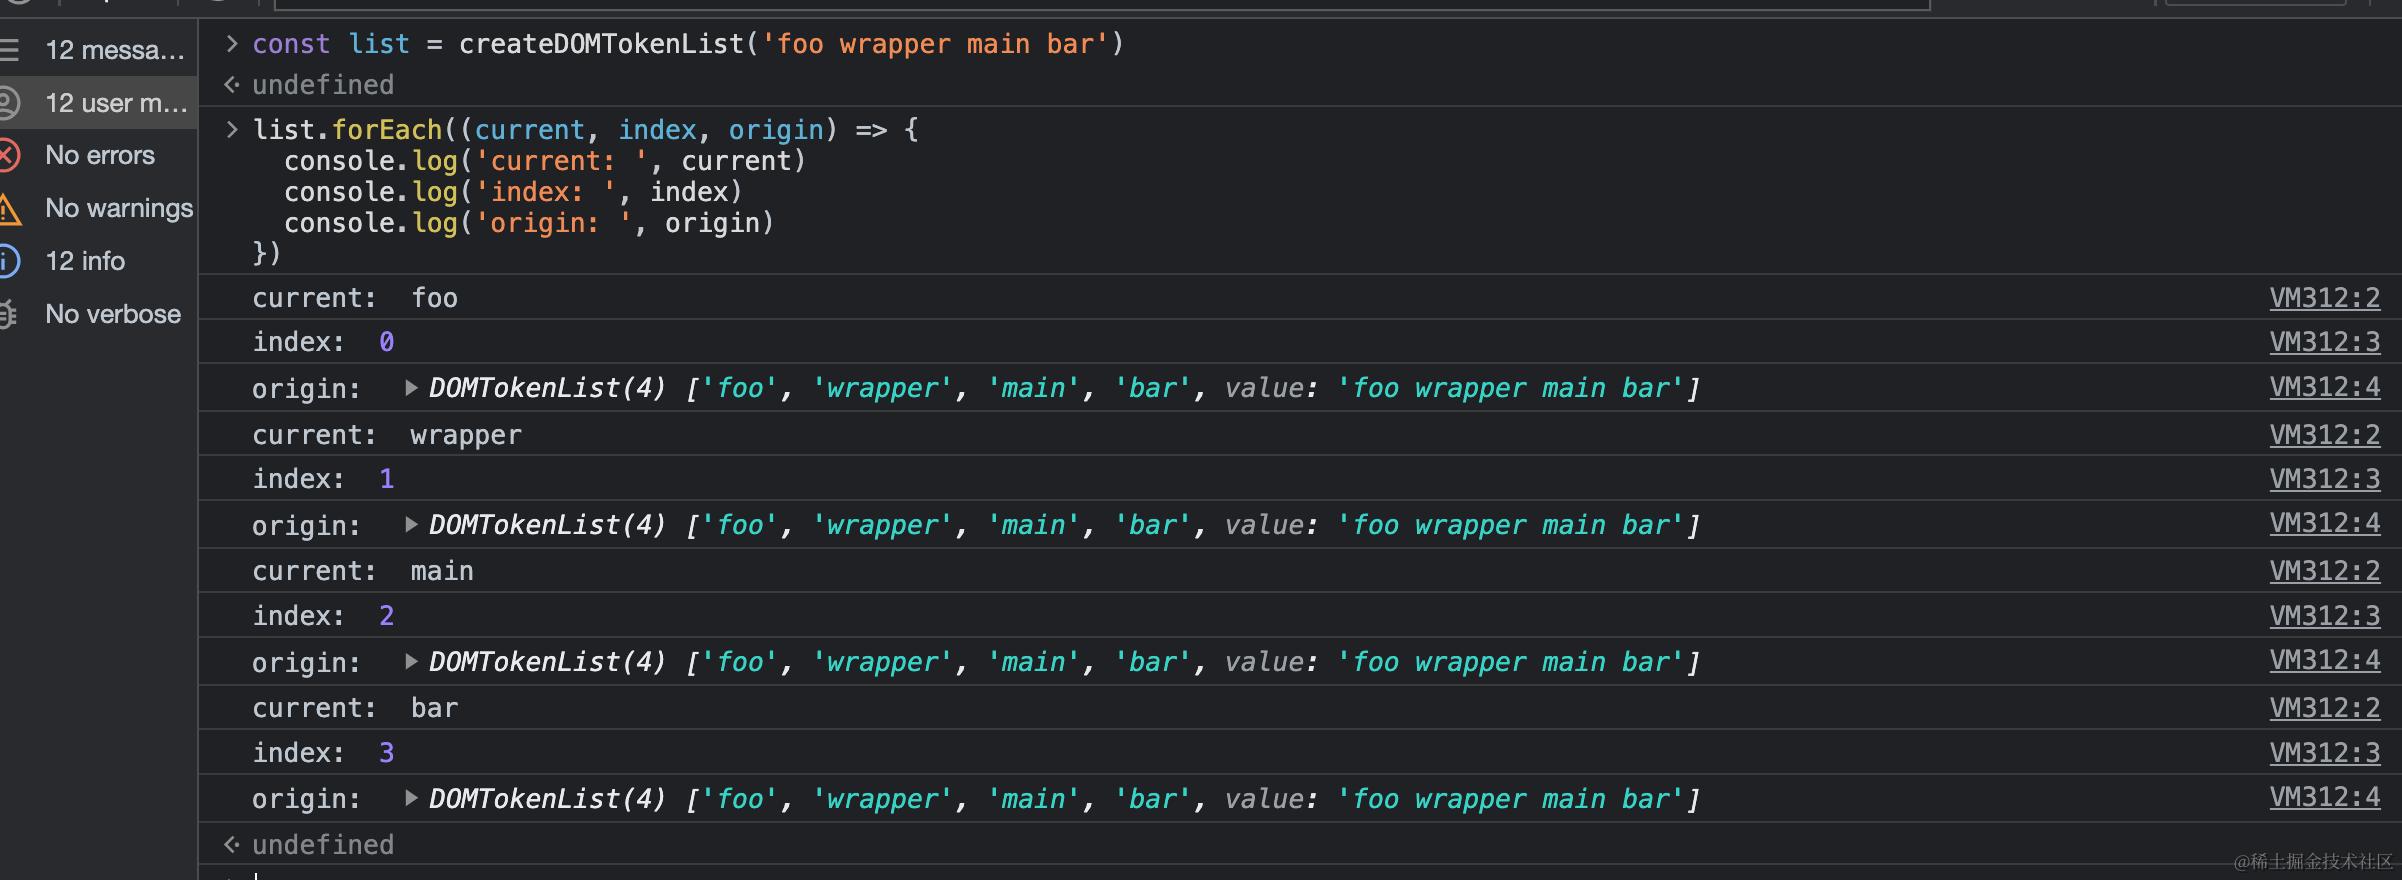
Task: Click the list.forEach command first line
Action: click(x=585, y=130)
